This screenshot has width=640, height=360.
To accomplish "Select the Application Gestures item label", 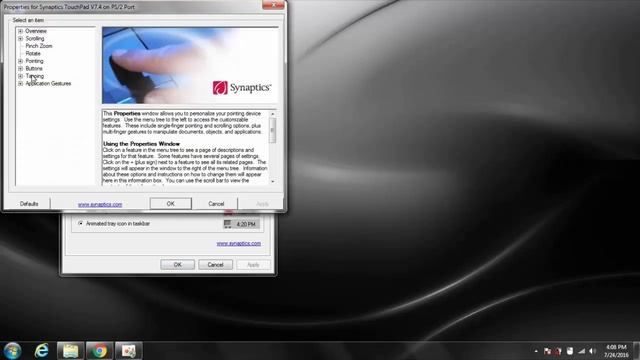I will 48,83.
